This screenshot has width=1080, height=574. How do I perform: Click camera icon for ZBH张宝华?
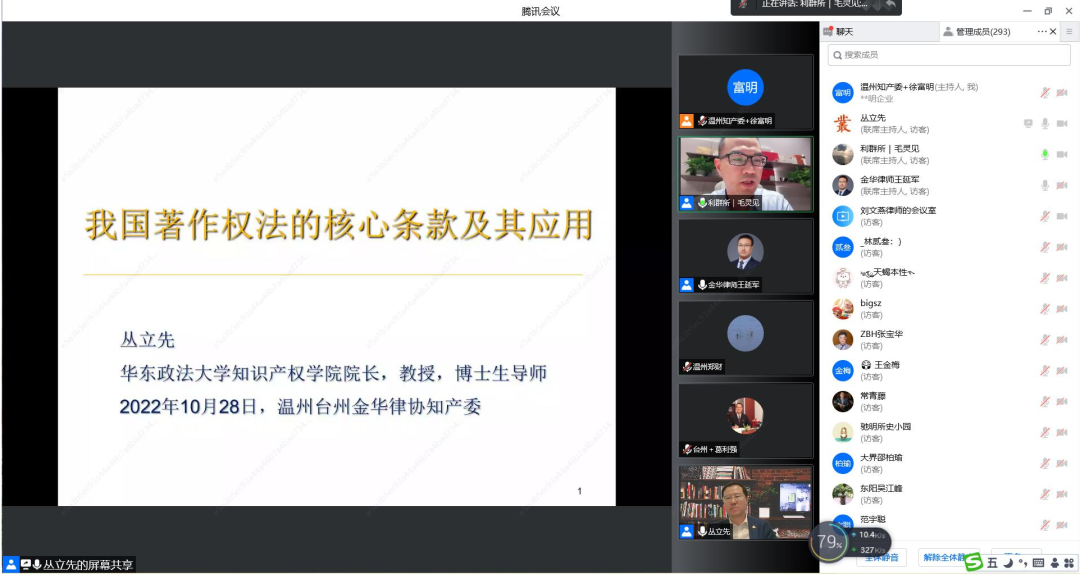[x=1062, y=340]
